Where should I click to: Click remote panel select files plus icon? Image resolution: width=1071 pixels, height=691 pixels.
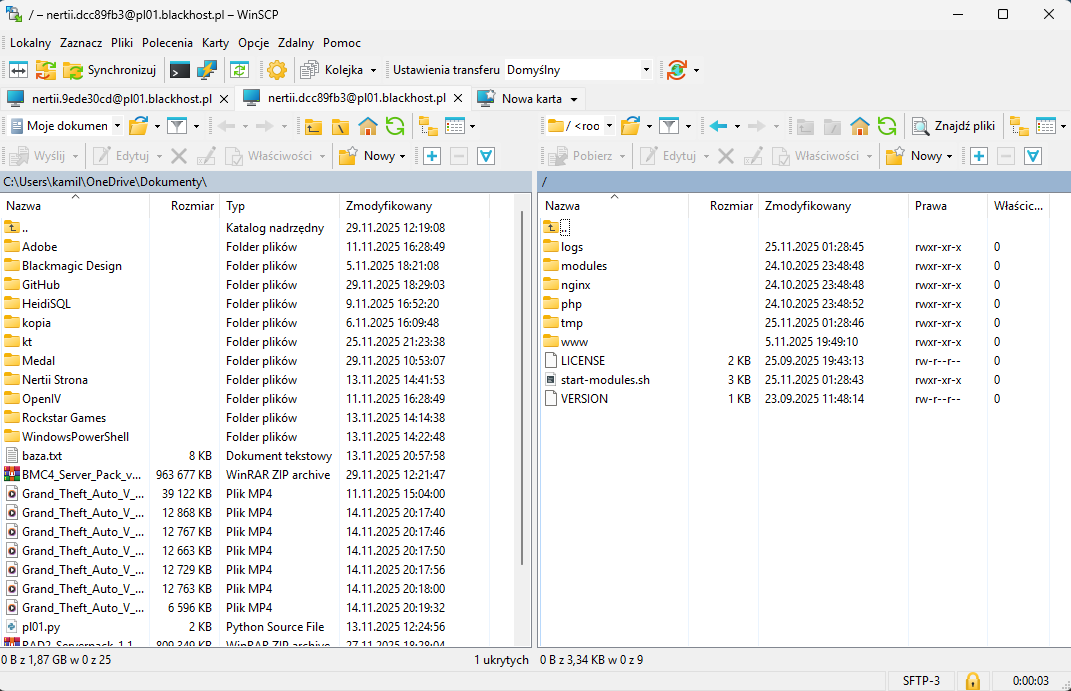[x=979, y=156]
